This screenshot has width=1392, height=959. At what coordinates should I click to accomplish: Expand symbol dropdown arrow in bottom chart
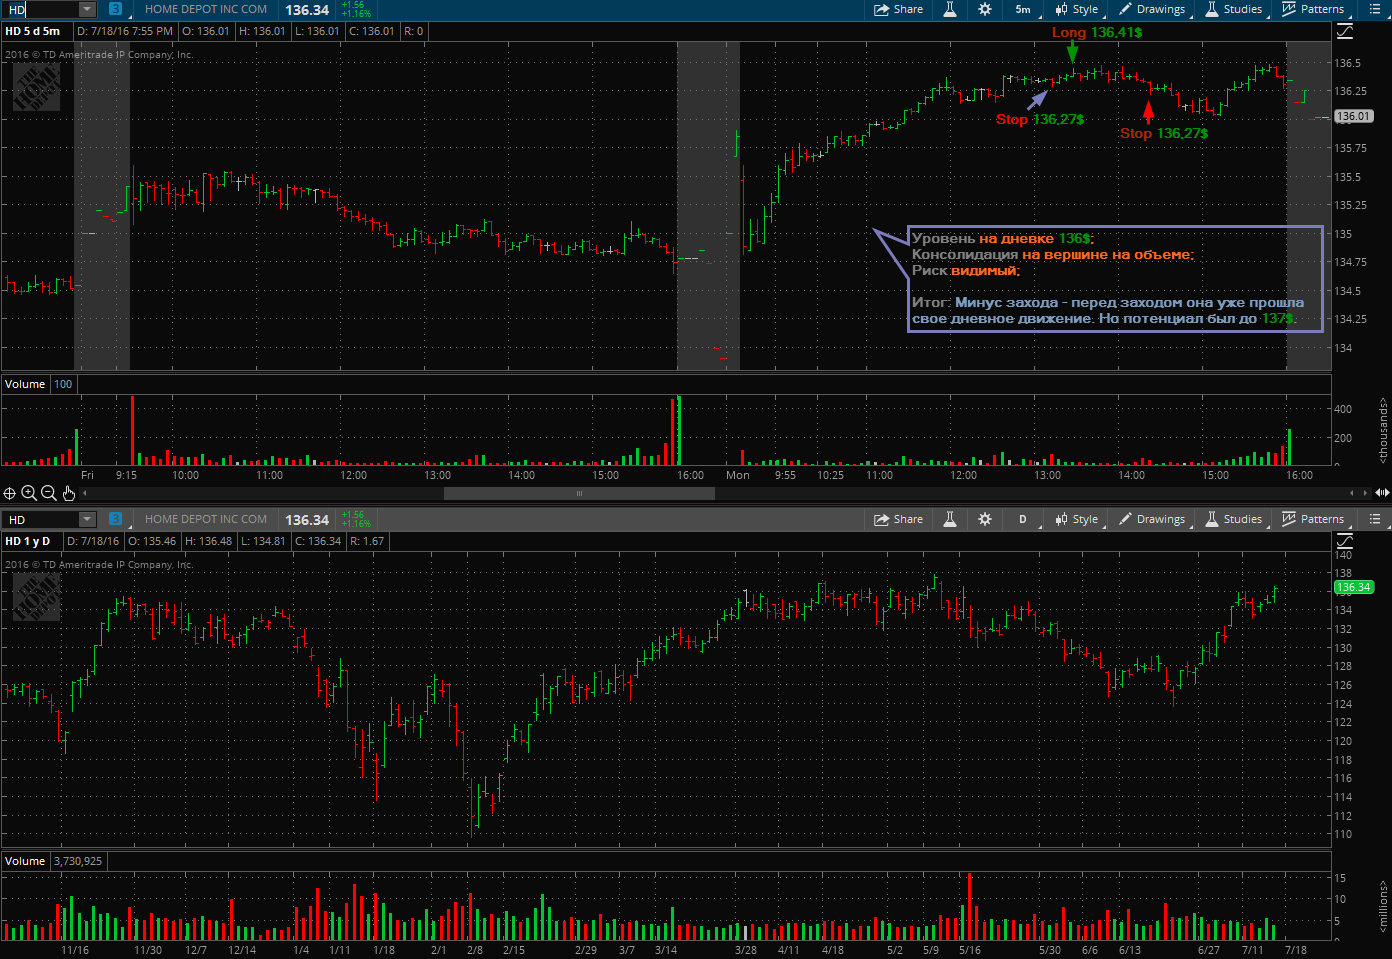[87, 519]
